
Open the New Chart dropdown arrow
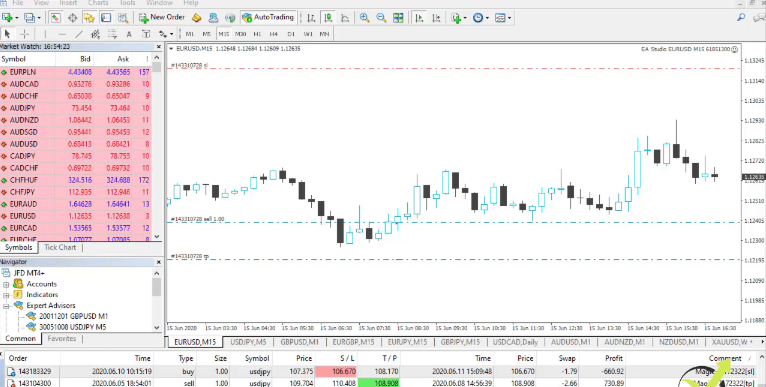coord(17,18)
